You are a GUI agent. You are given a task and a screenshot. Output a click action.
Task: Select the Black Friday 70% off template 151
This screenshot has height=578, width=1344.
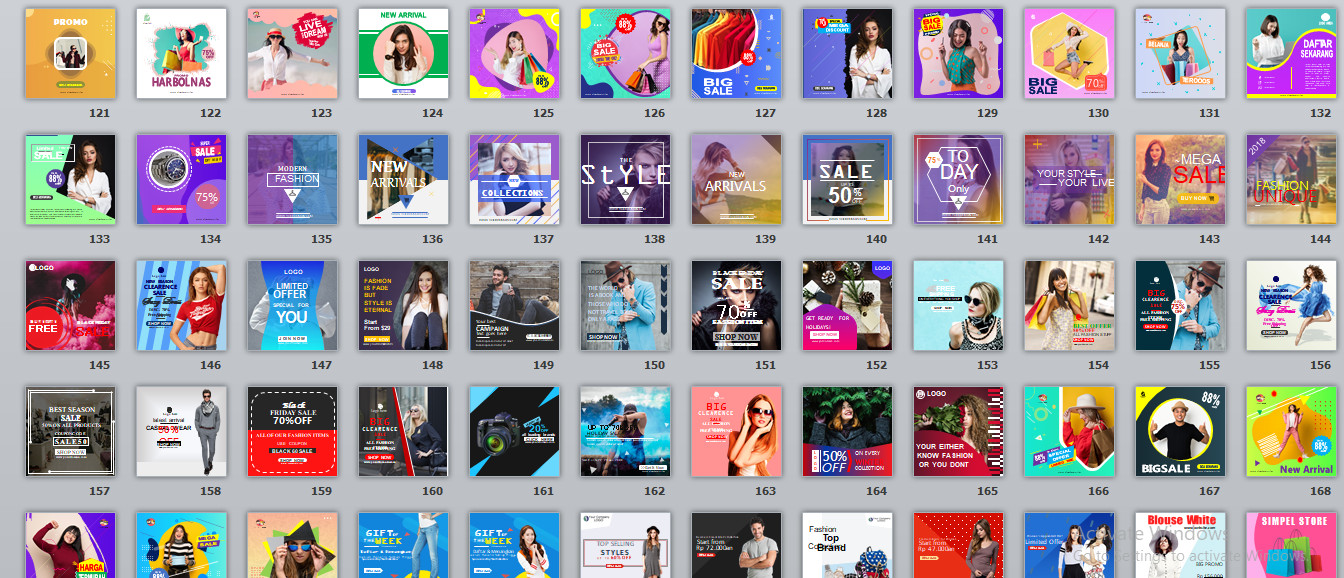[x=736, y=306]
